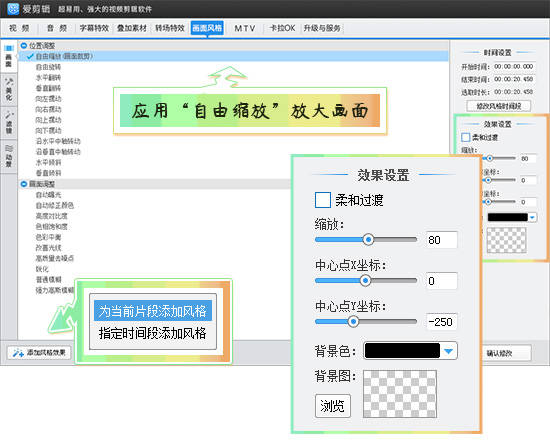Toggle 柔和过渡 checkbox in enlarged 效果设置 callout
The image size is (550, 442).
click(x=323, y=200)
